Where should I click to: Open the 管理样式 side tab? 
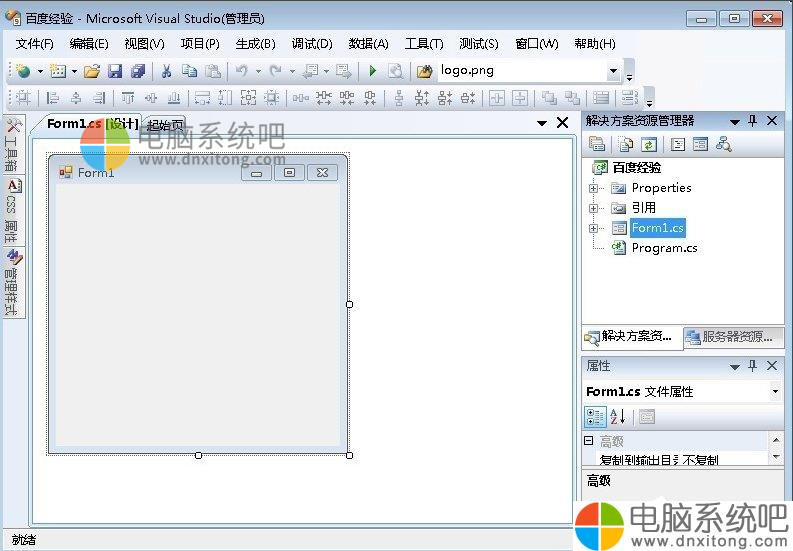click(13, 282)
